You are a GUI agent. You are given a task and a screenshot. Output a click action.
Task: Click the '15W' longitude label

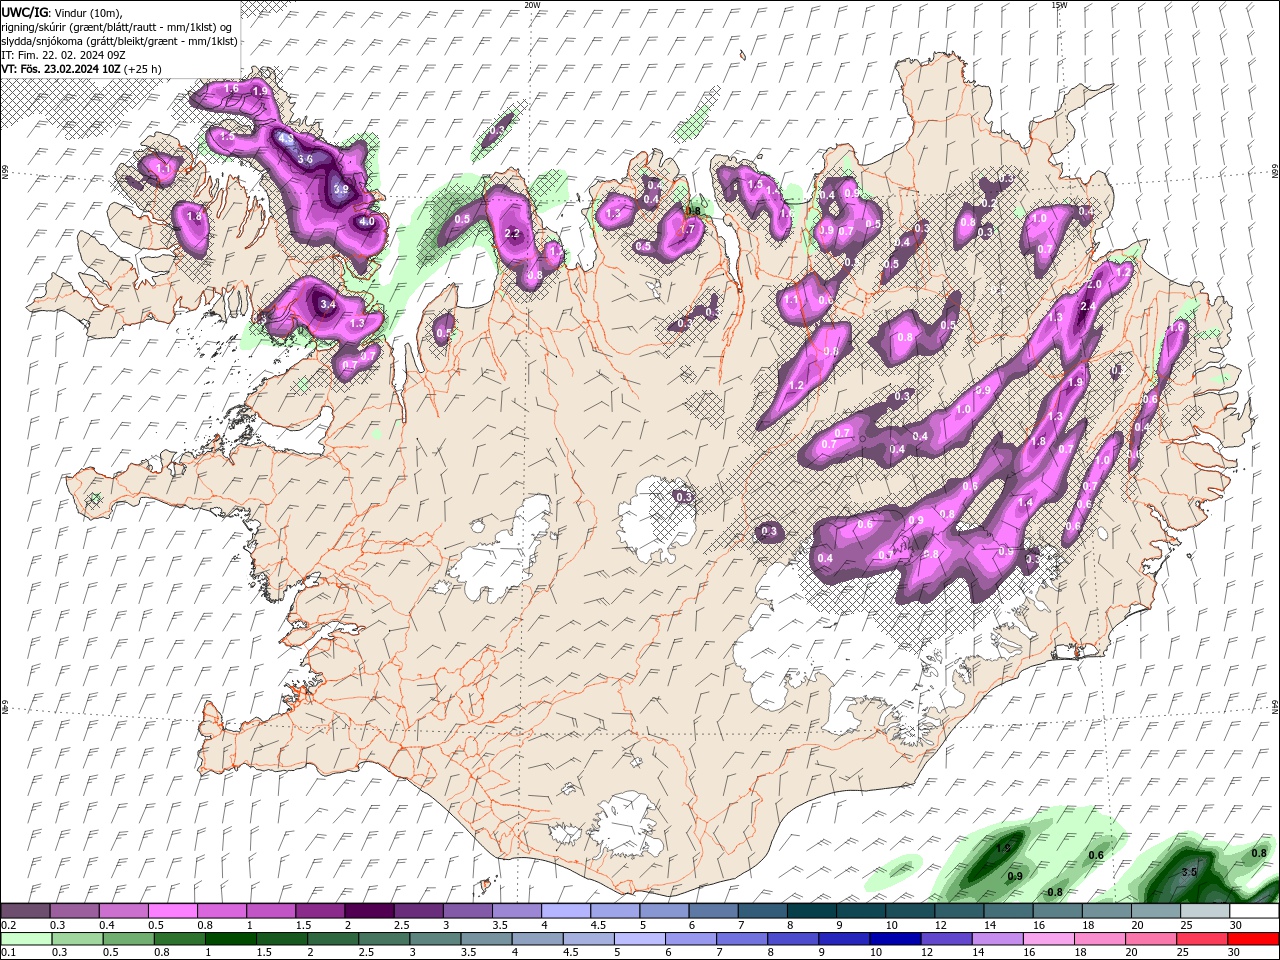point(1059,5)
